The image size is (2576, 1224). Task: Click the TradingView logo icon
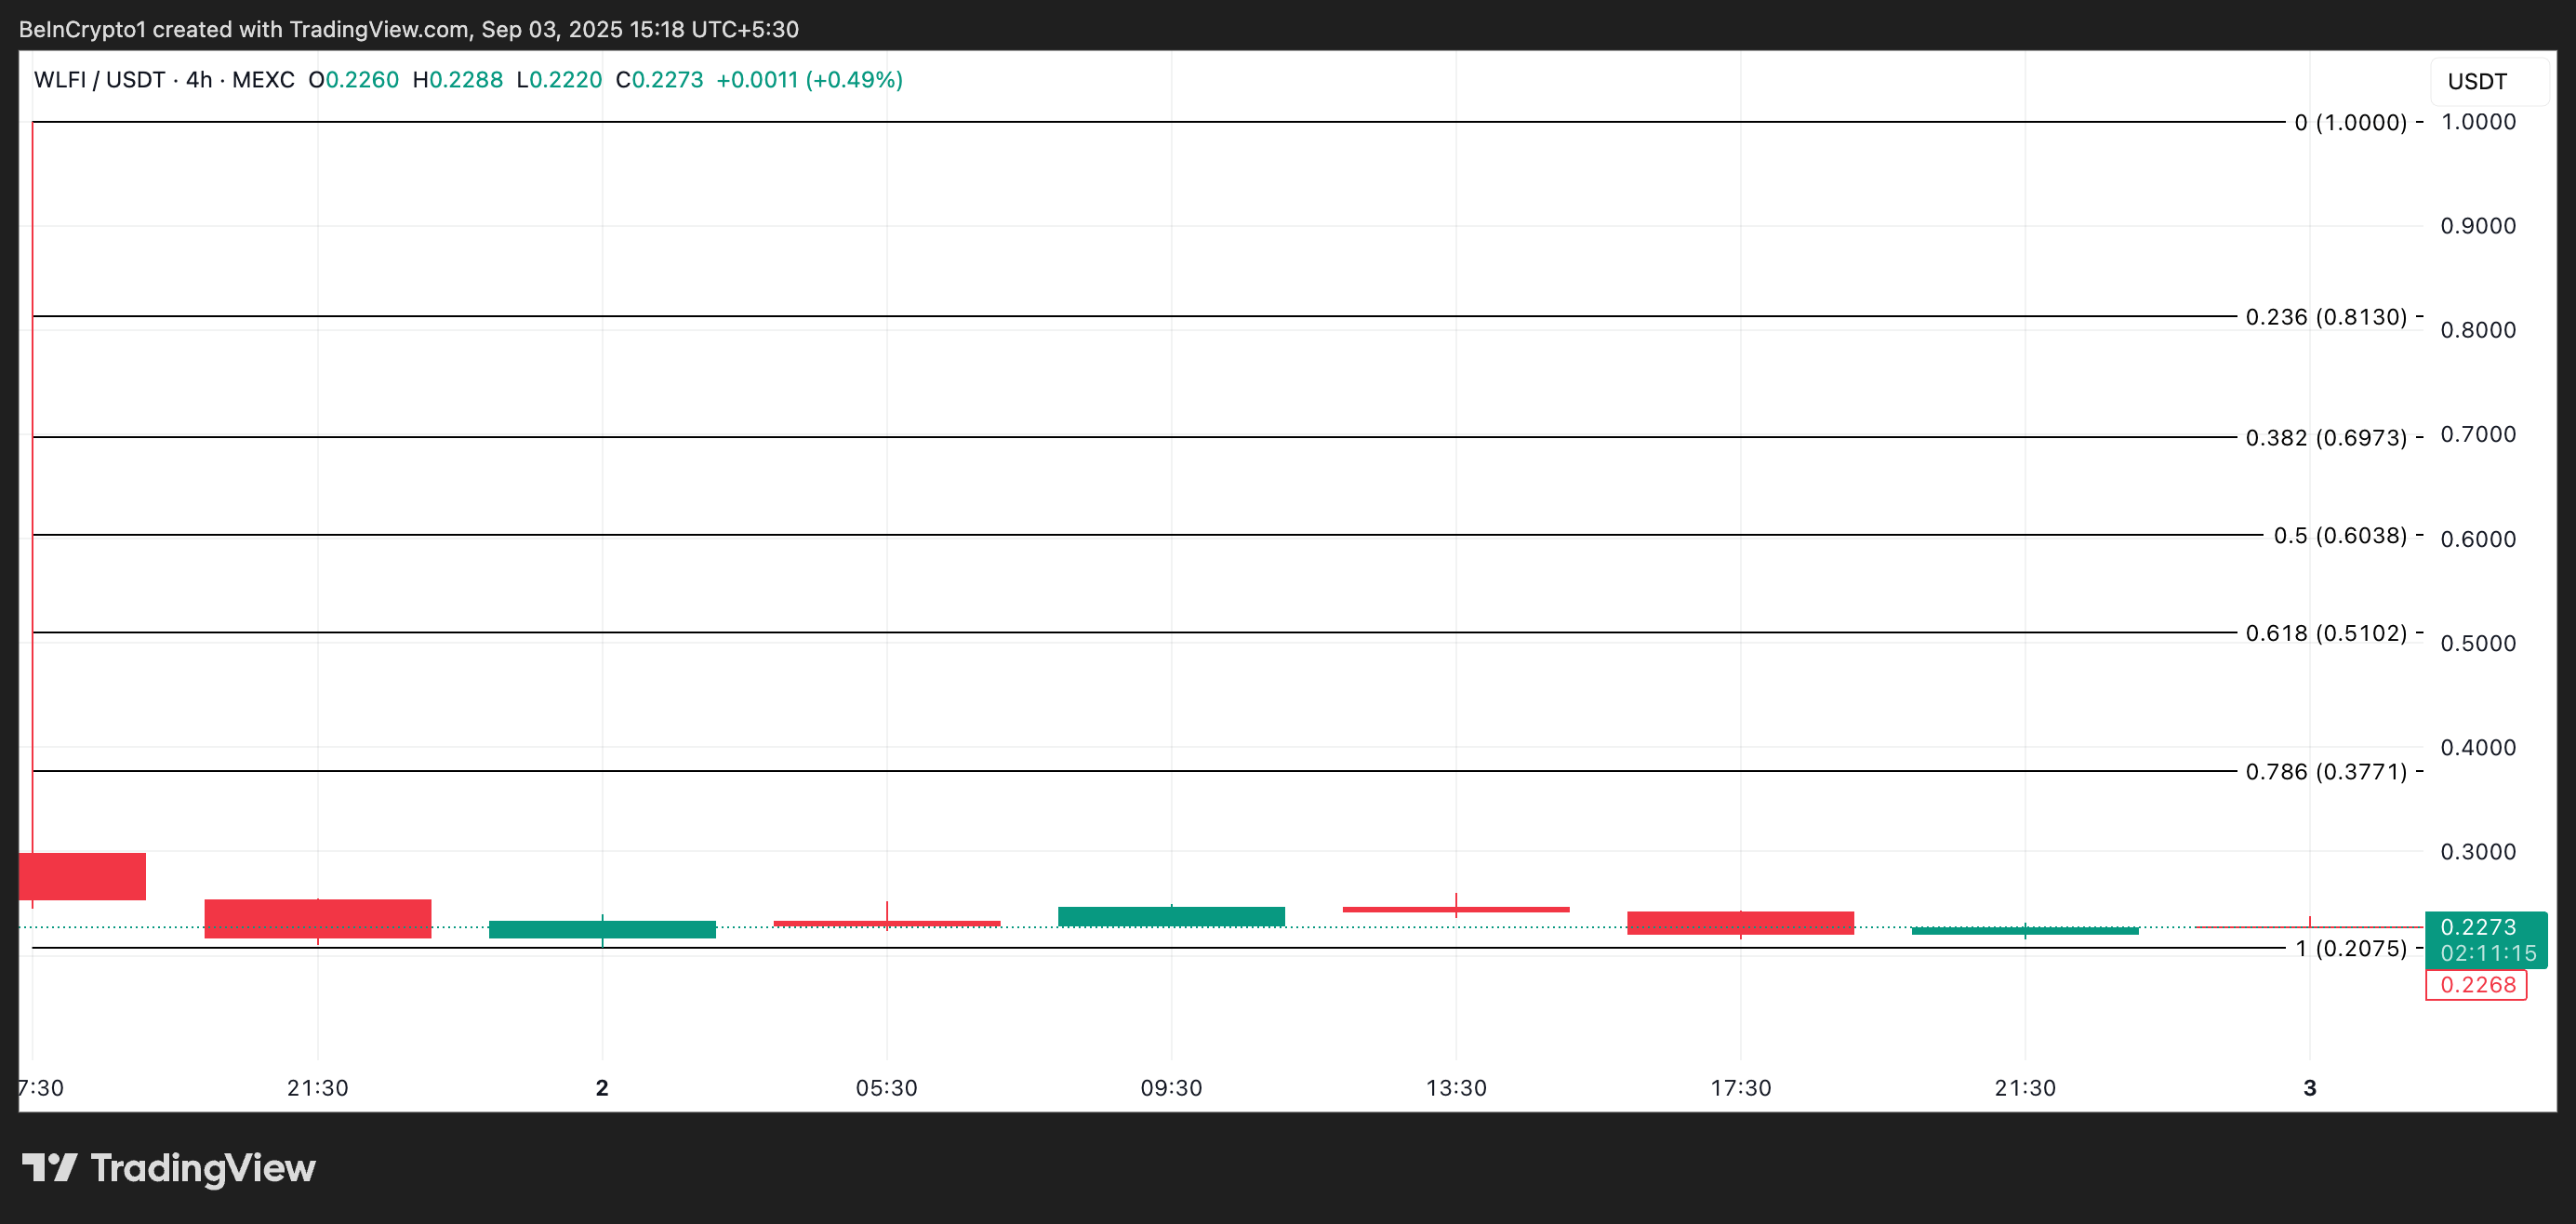(49, 1167)
